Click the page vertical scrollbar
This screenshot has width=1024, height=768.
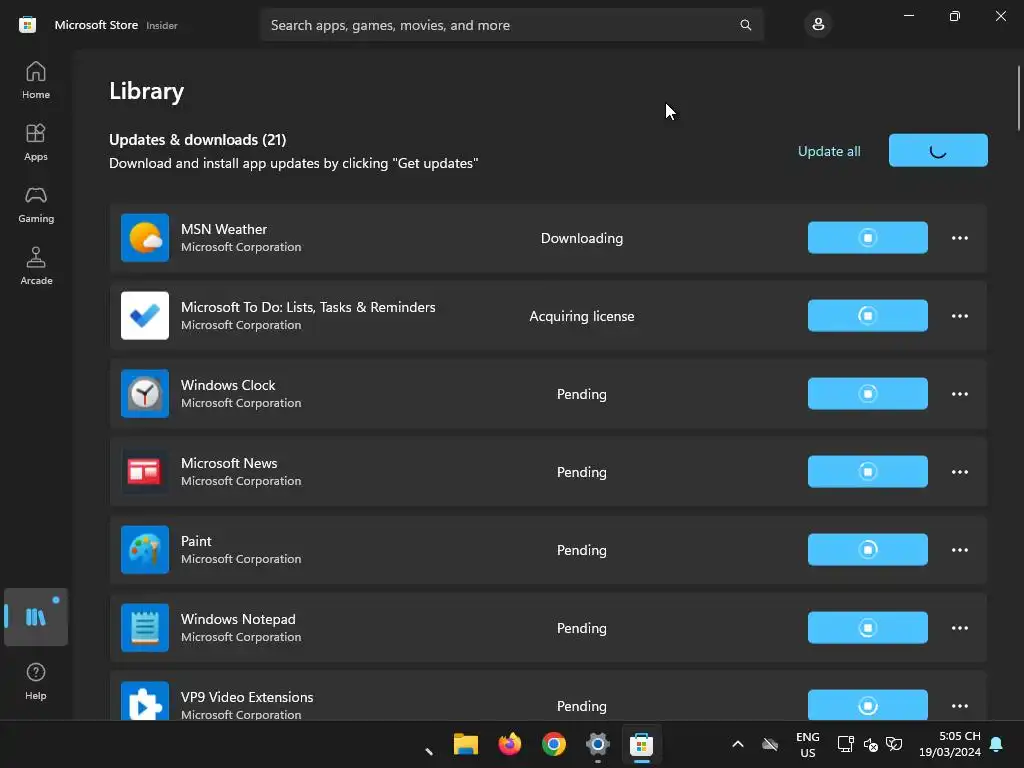[x=1018, y=98]
